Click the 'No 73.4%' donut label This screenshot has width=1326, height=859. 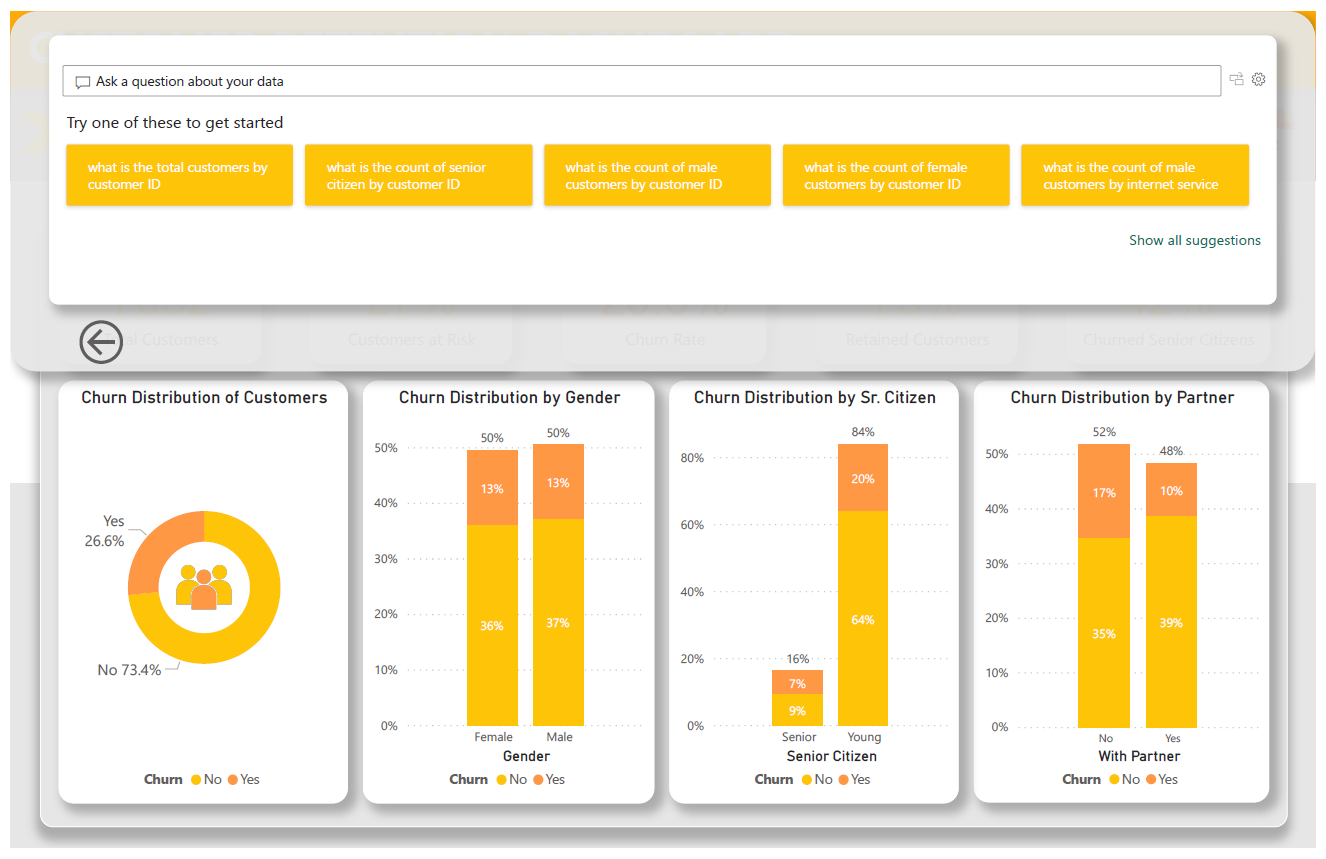[129, 670]
